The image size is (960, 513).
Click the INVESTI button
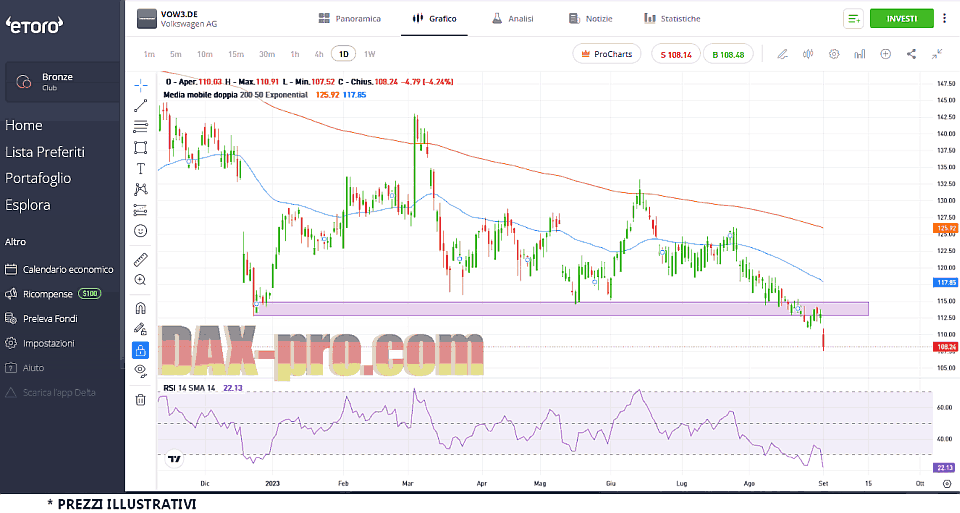pyautogui.click(x=901, y=18)
